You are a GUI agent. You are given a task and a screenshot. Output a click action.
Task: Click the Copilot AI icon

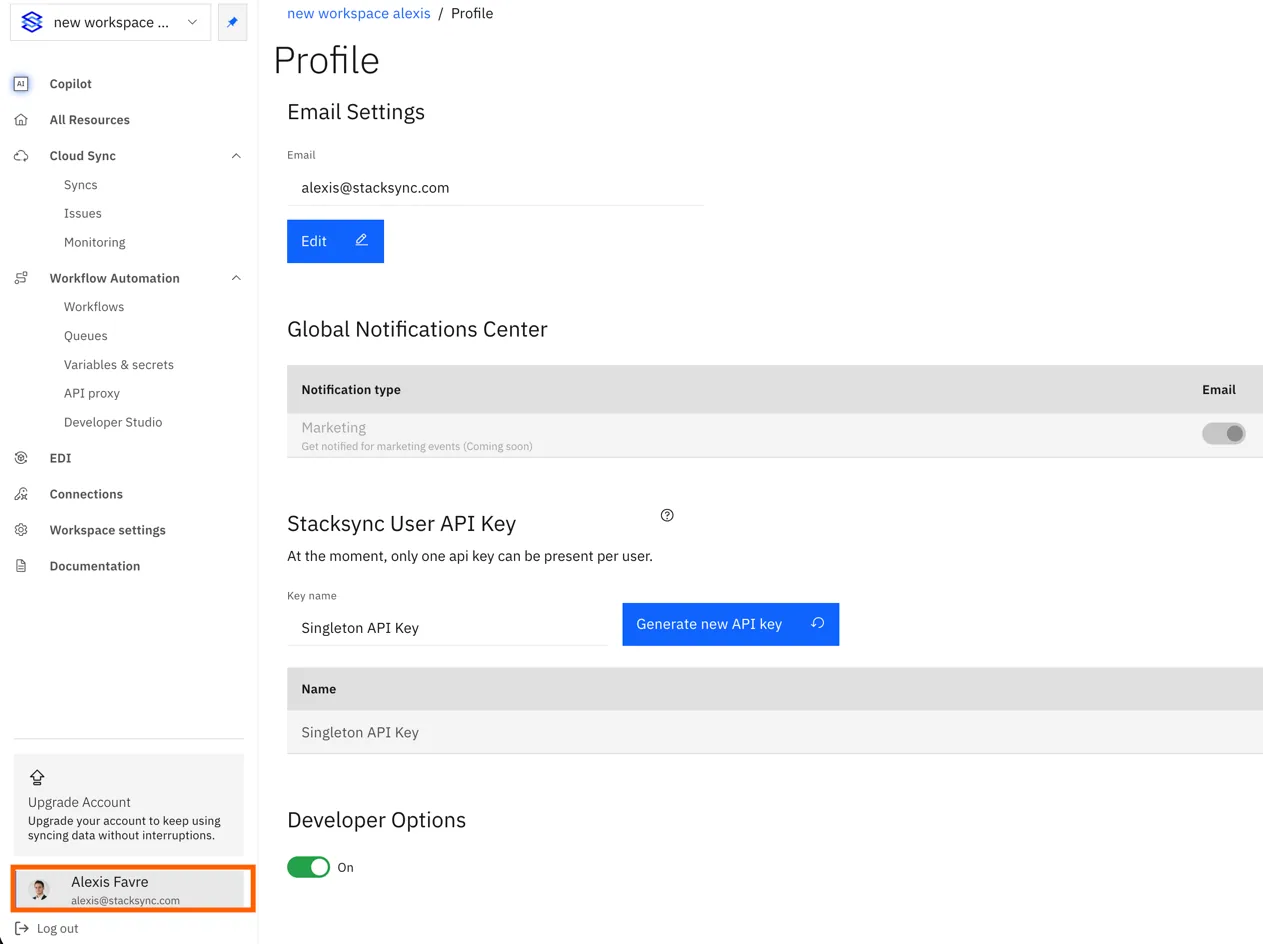(21, 84)
